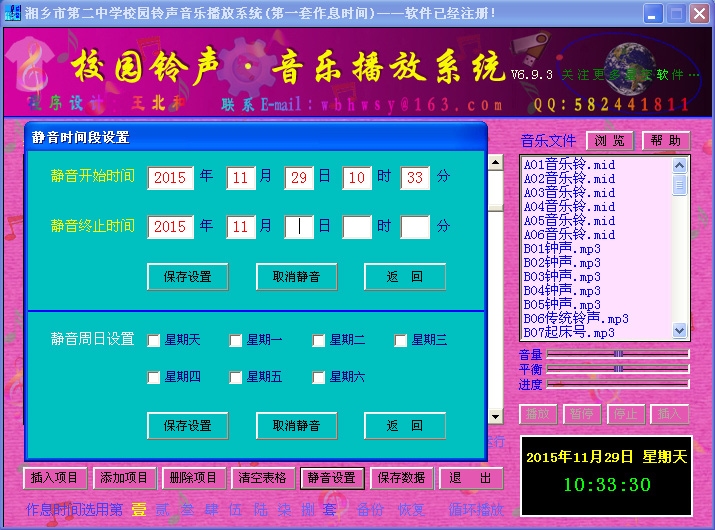Click the 删除项目 button
This screenshot has height=530, width=715.
193,478
